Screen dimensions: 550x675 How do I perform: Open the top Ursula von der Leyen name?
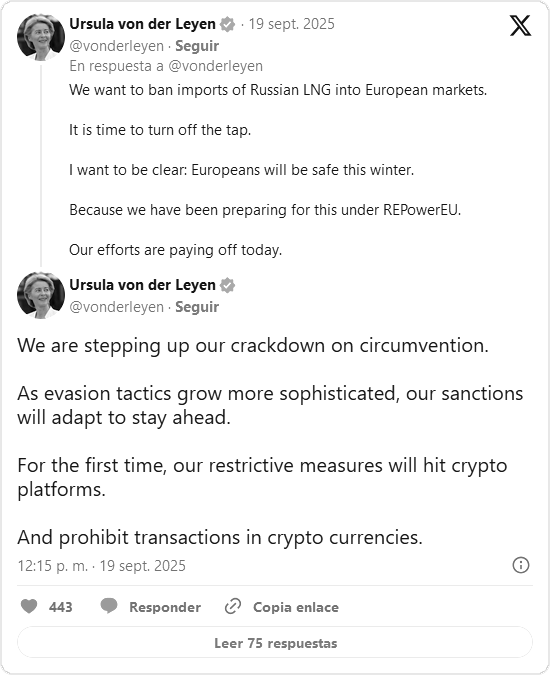(142, 24)
